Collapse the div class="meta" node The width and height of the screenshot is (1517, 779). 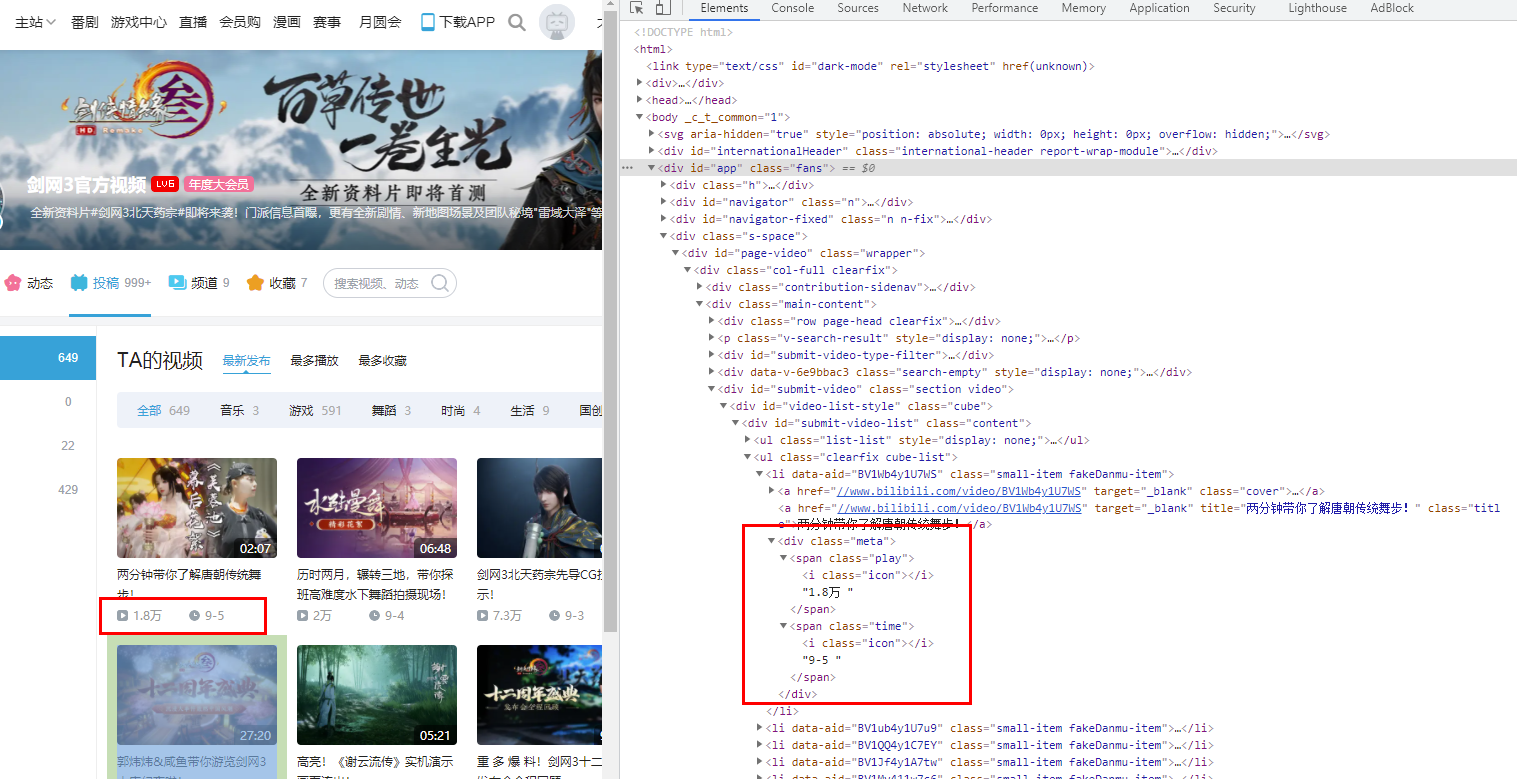pyautogui.click(x=772, y=541)
